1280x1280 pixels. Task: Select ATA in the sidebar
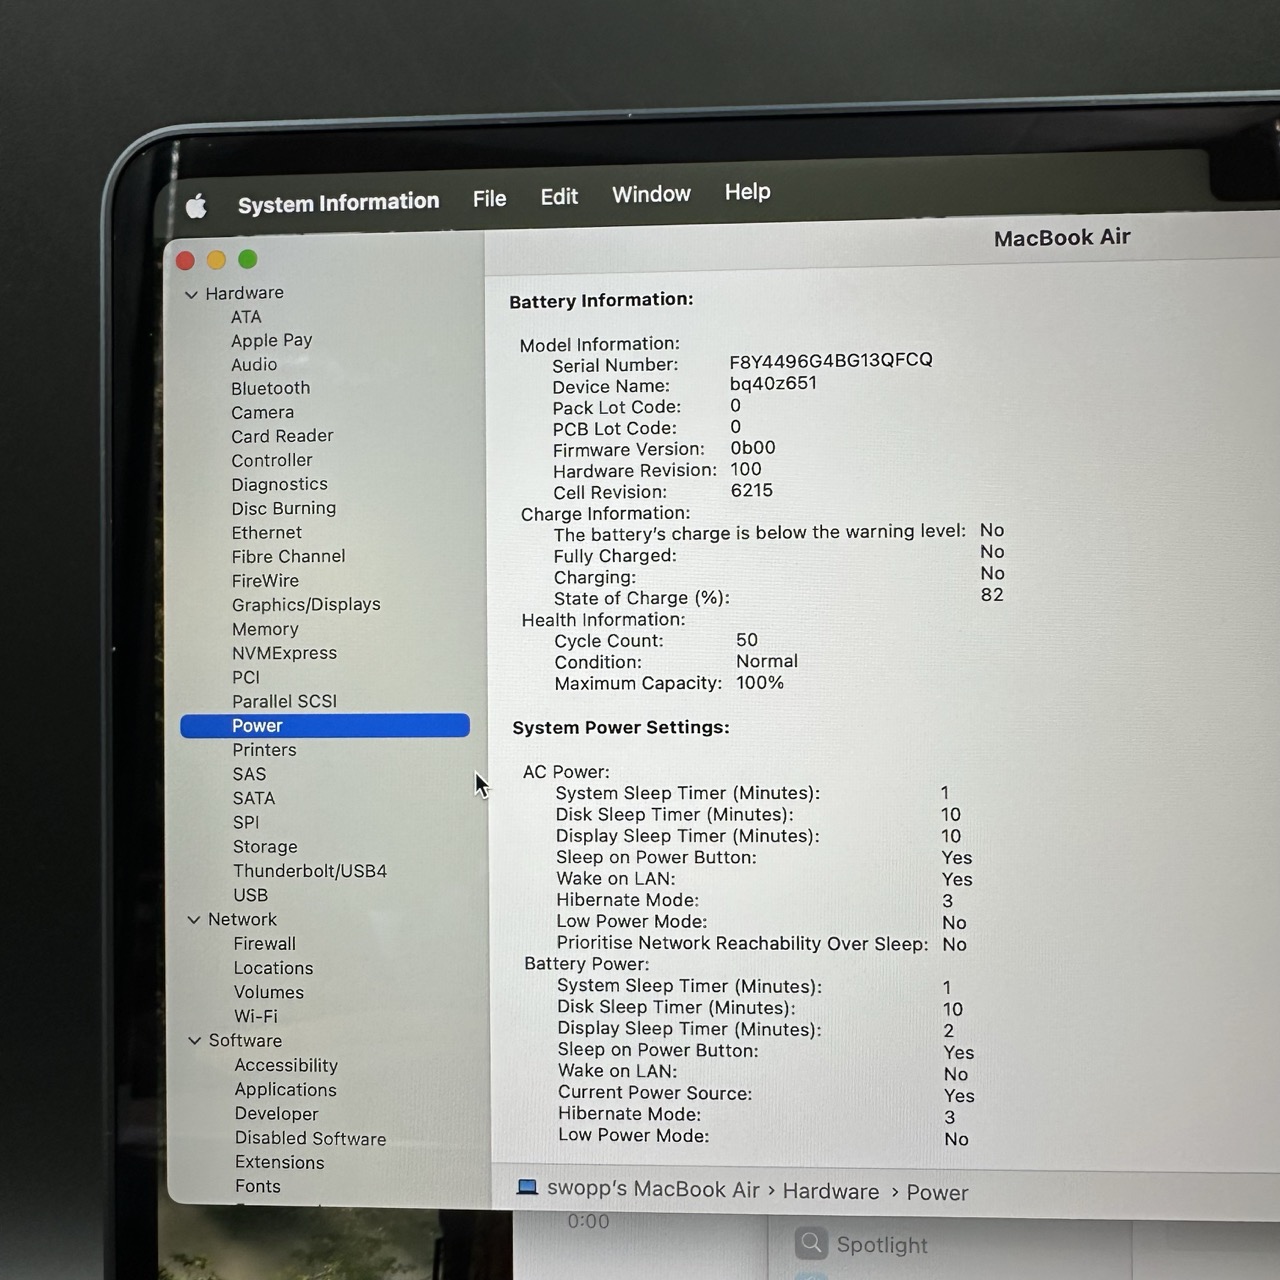pyautogui.click(x=246, y=317)
